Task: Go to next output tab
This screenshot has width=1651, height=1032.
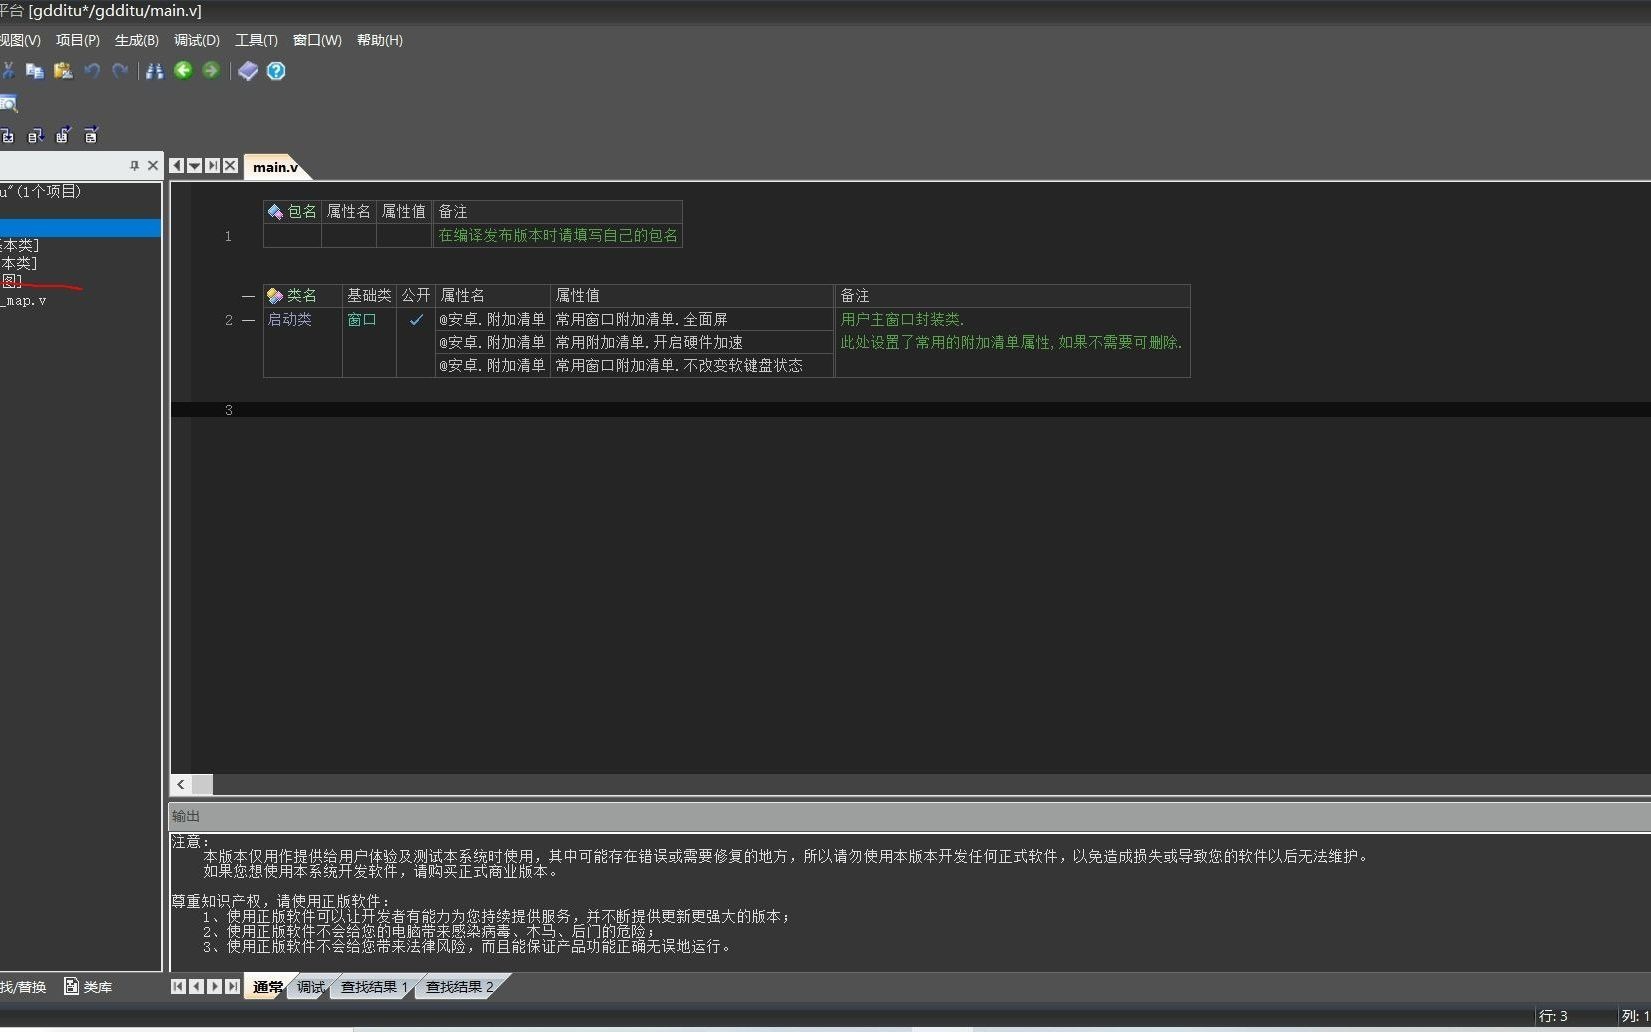Action: (214, 987)
